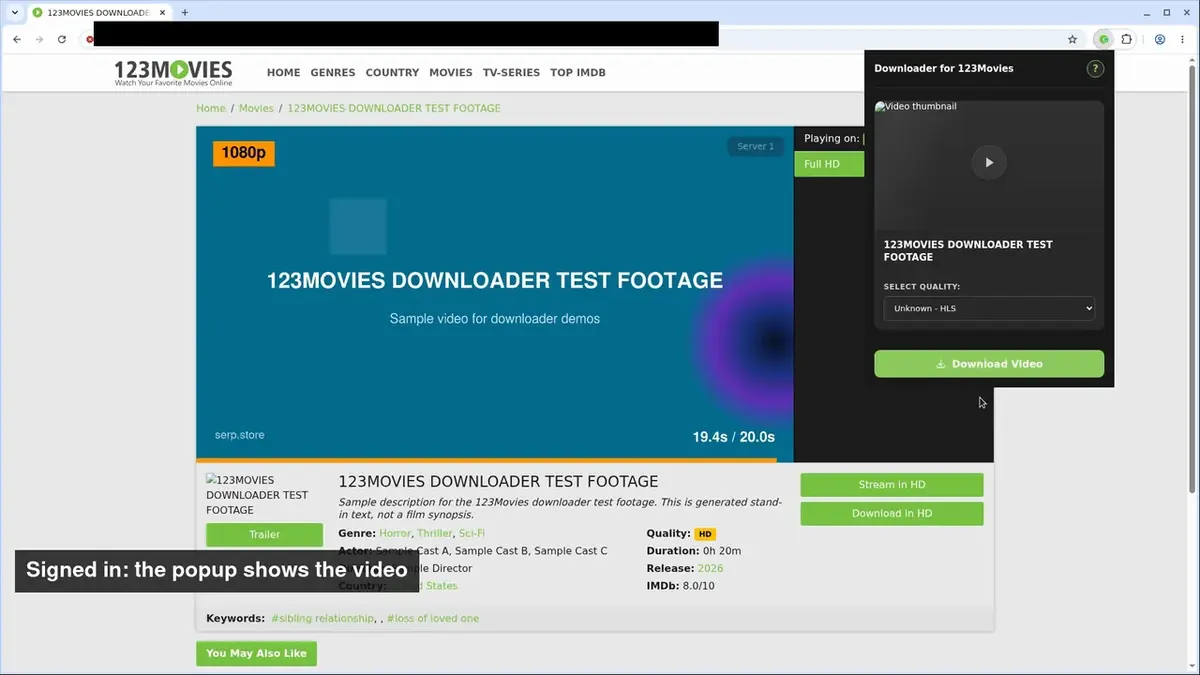Click the Trailer button
This screenshot has width=1200, height=675.
pos(265,535)
